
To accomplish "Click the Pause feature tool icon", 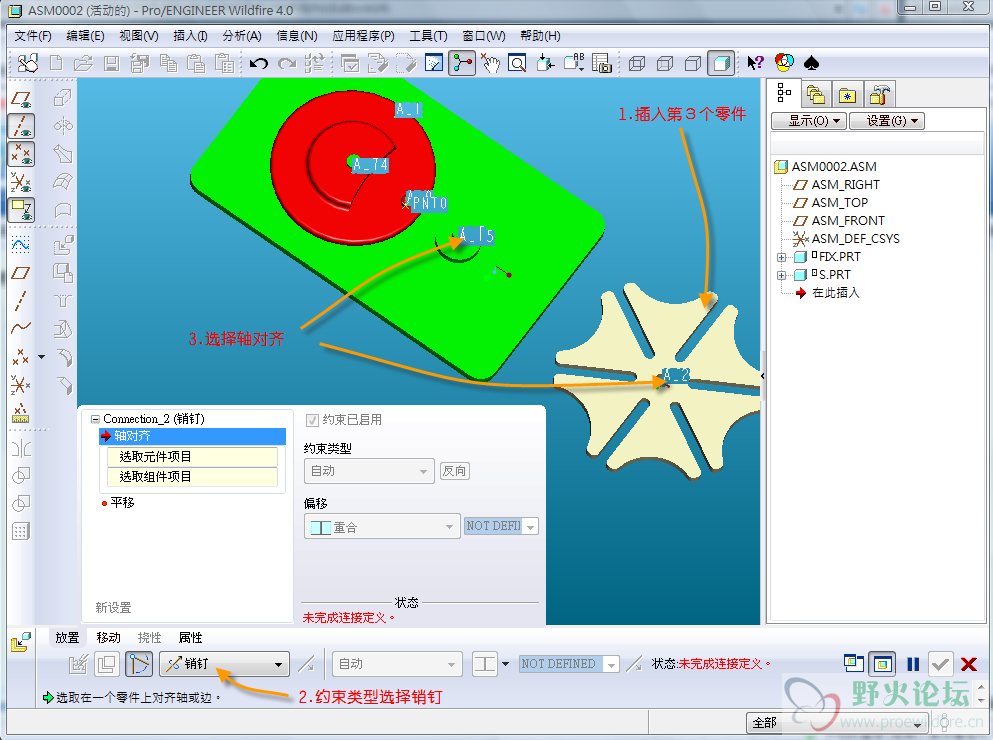I will [913, 664].
